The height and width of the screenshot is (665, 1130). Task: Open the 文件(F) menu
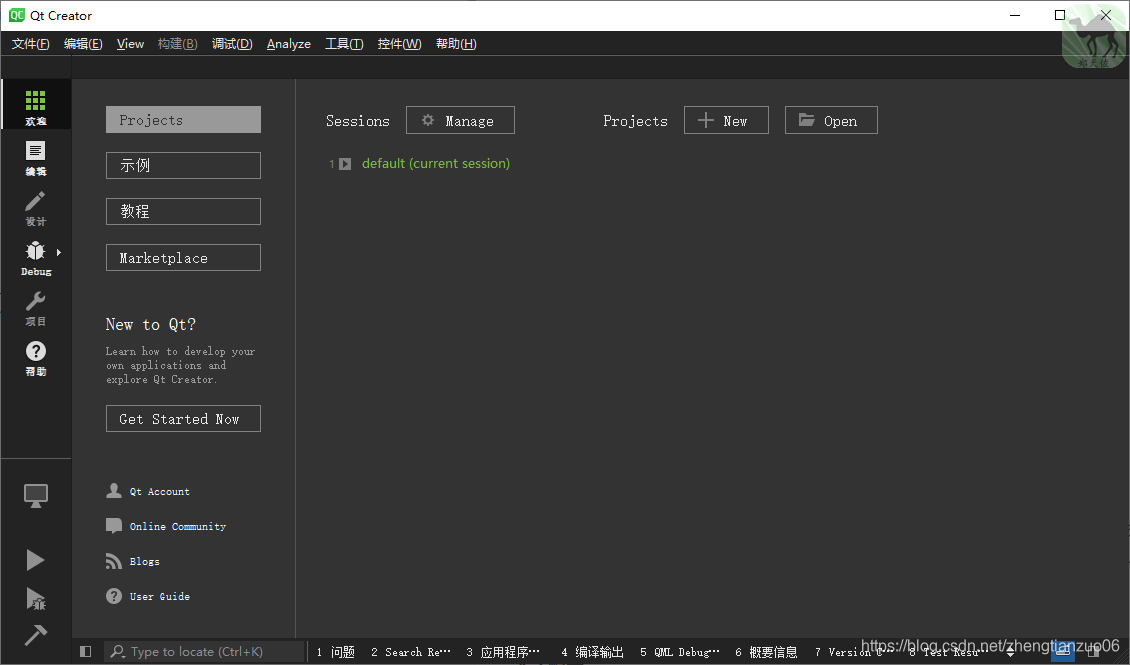pyautogui.click(x=31, y=44)
